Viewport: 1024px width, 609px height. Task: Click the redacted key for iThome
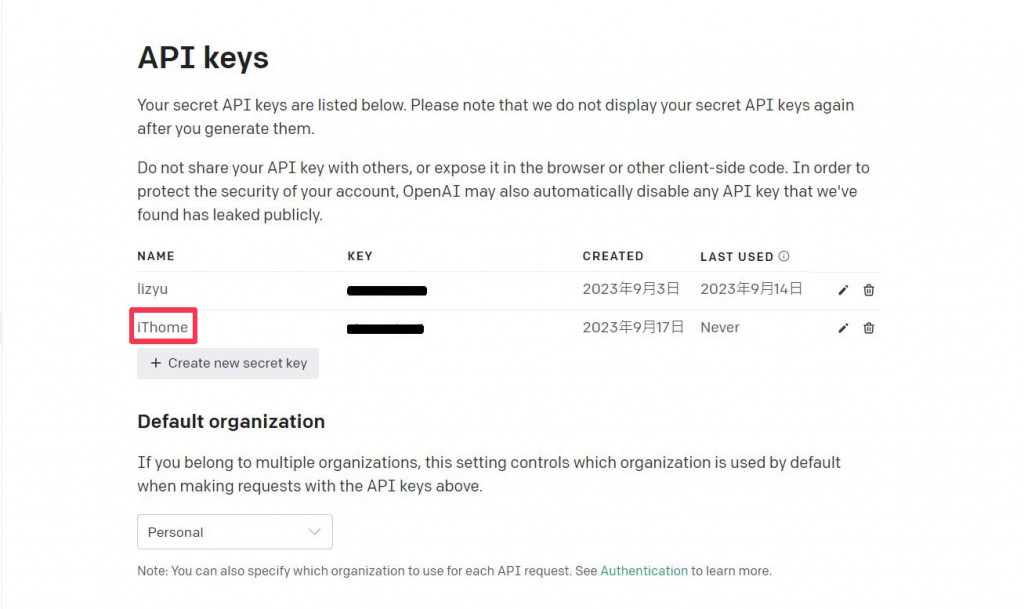(385, 328)
